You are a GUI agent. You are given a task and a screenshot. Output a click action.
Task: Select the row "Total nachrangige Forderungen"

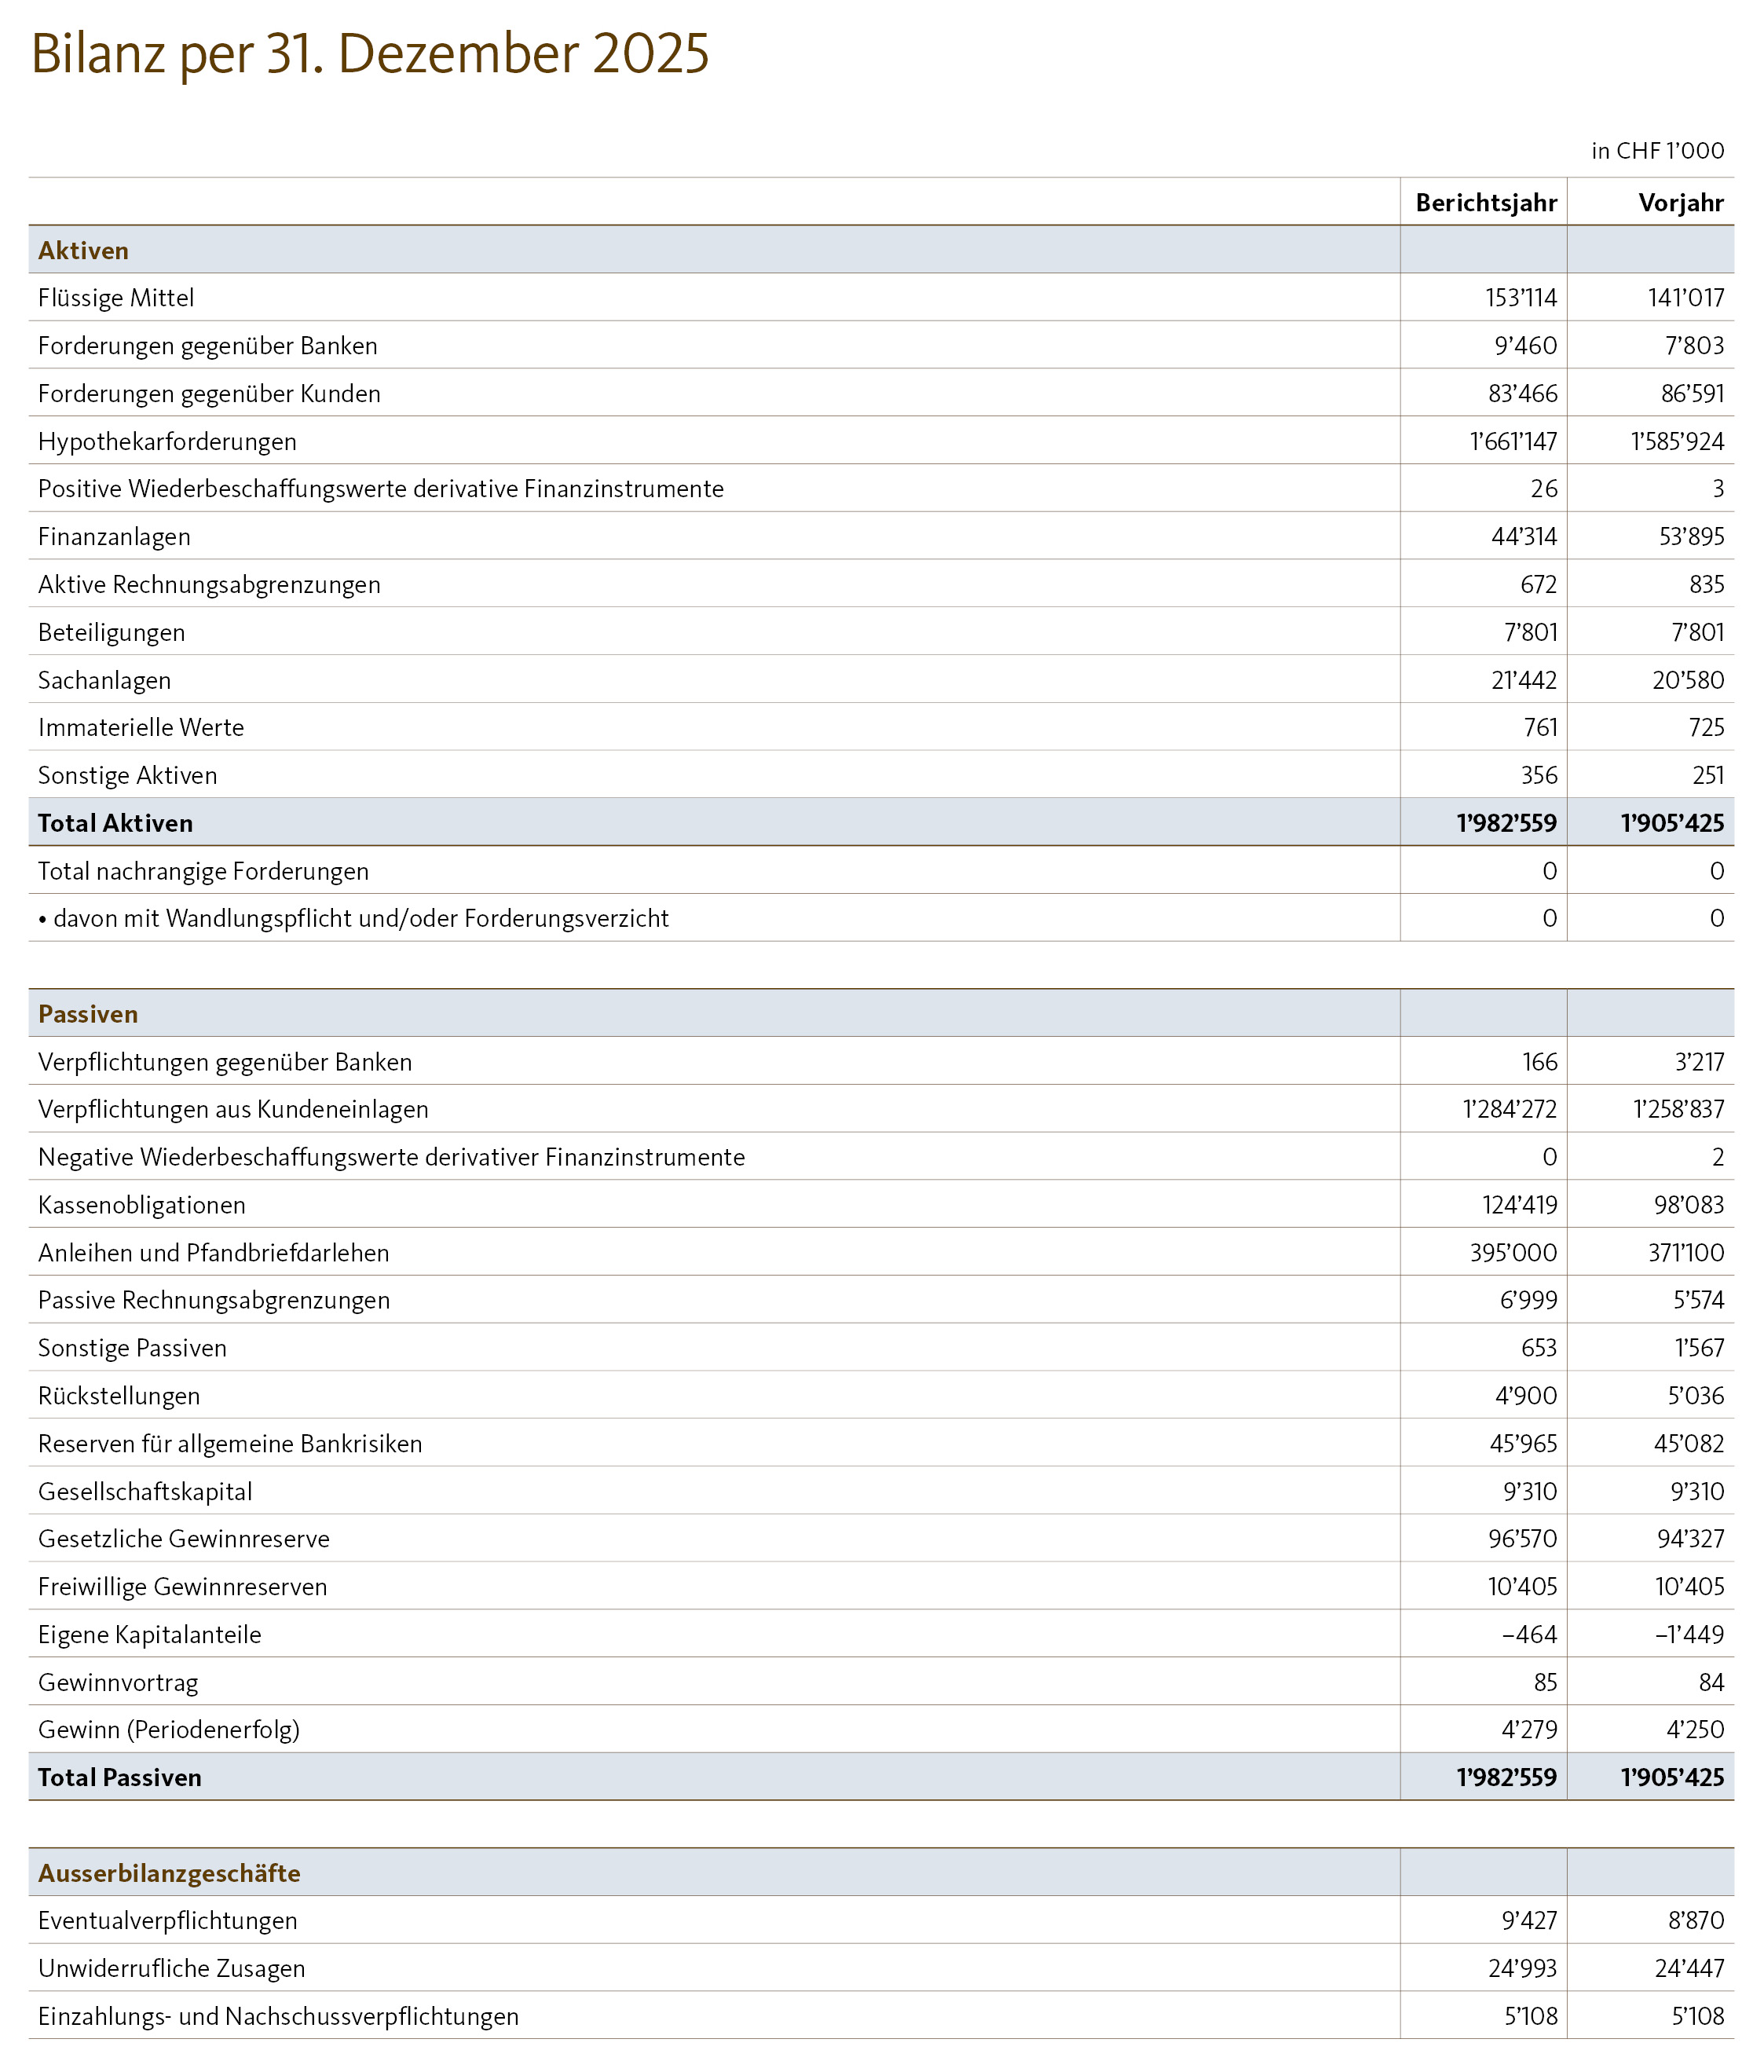(x=203, y=871)
